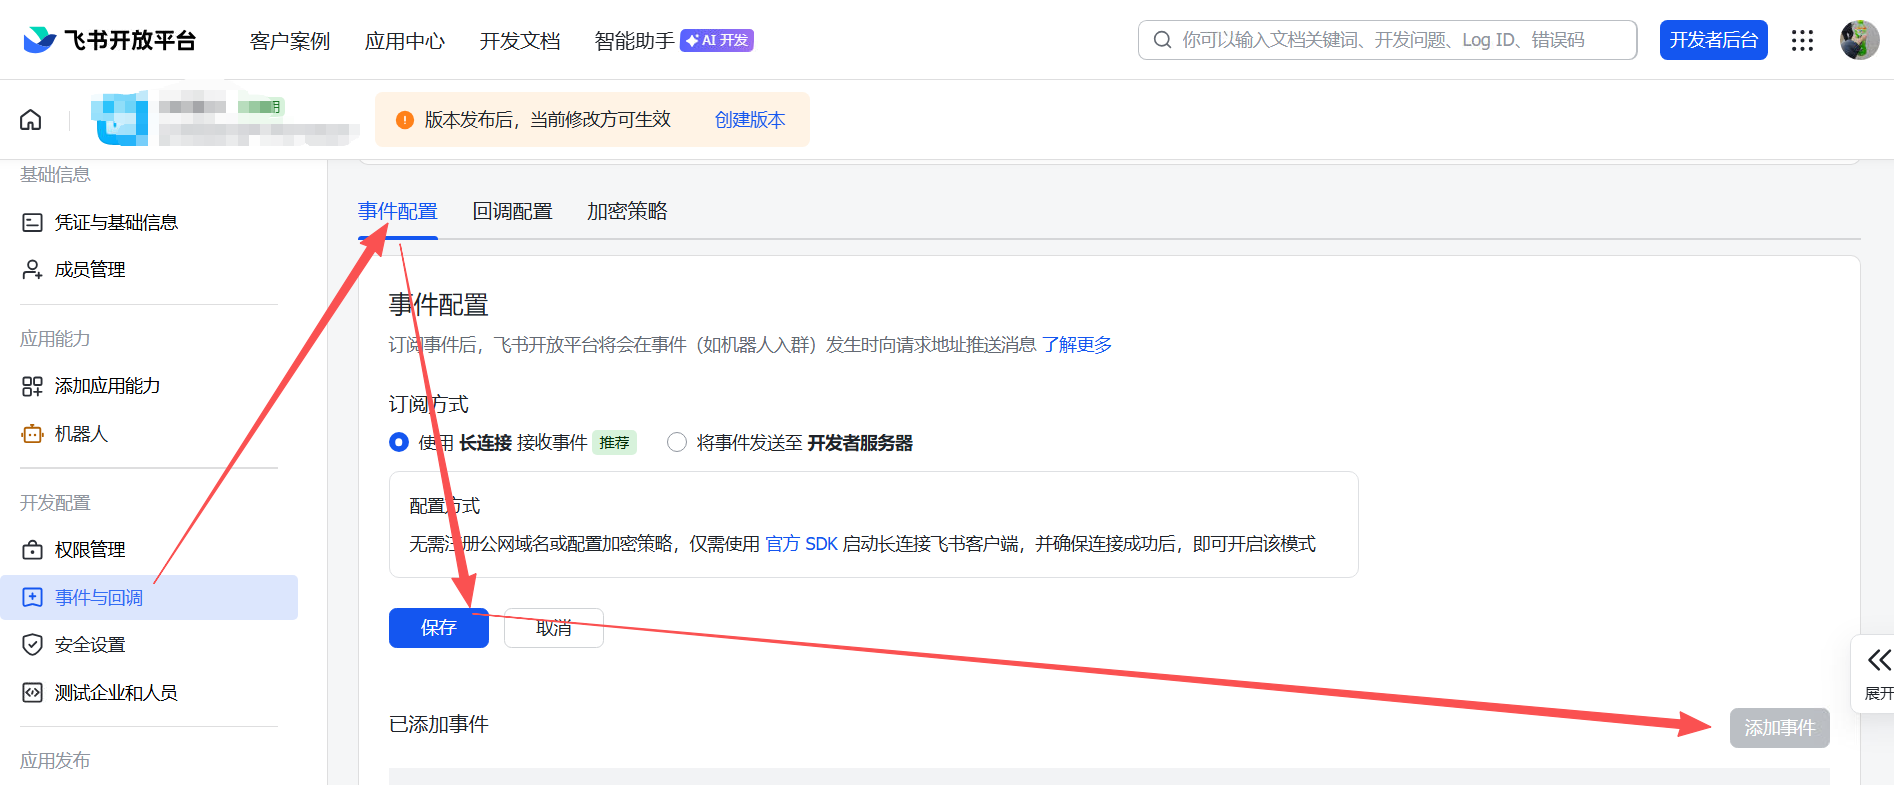The width and height of the screenshot is (1894, 785).
Task: Switch to the 加密策略 tab
Action: pos(627,211)
